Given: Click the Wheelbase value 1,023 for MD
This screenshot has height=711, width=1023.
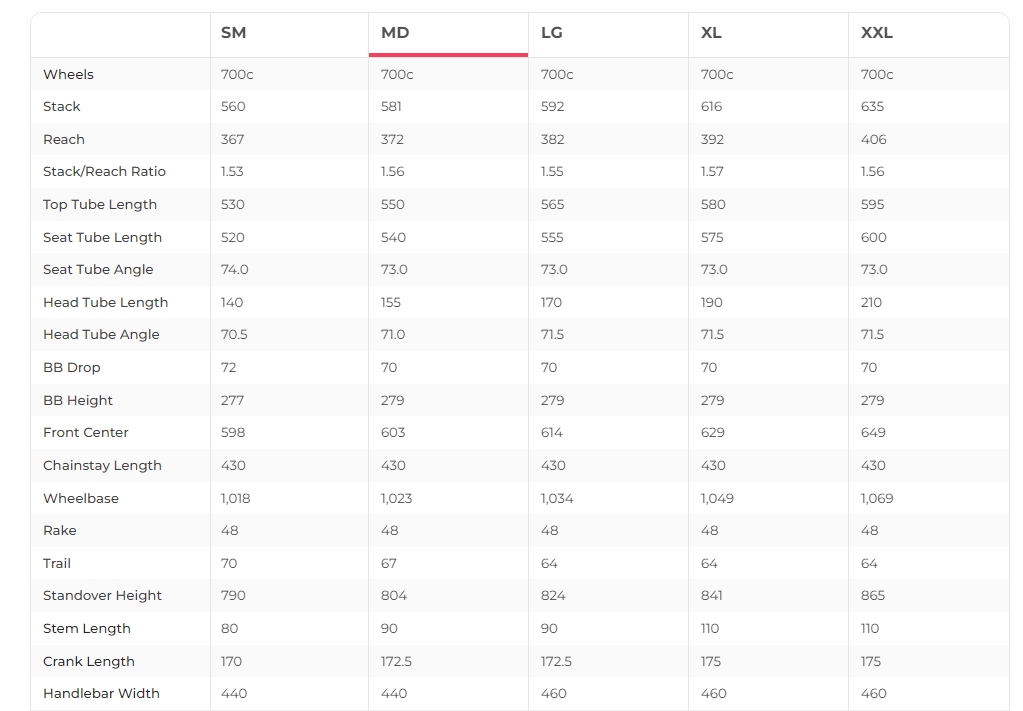Looking at the screenshot, I should click(397, 498).
